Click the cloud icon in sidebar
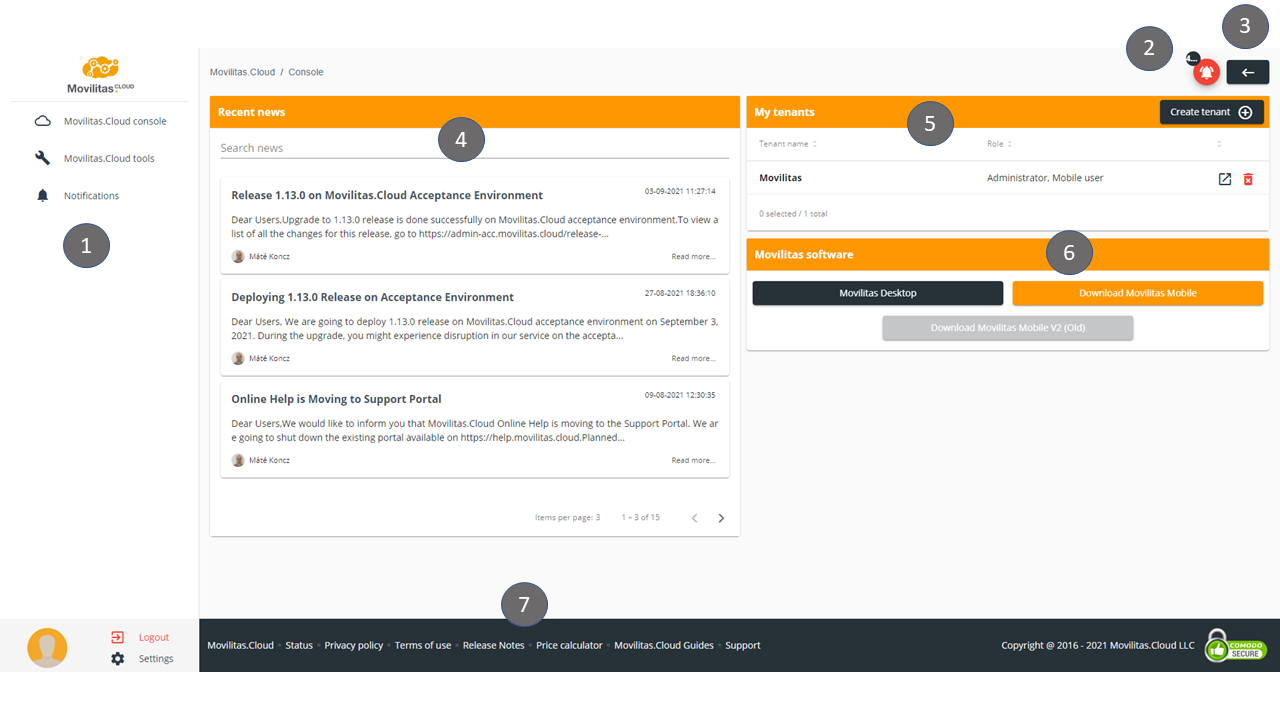 click(42, 121)
